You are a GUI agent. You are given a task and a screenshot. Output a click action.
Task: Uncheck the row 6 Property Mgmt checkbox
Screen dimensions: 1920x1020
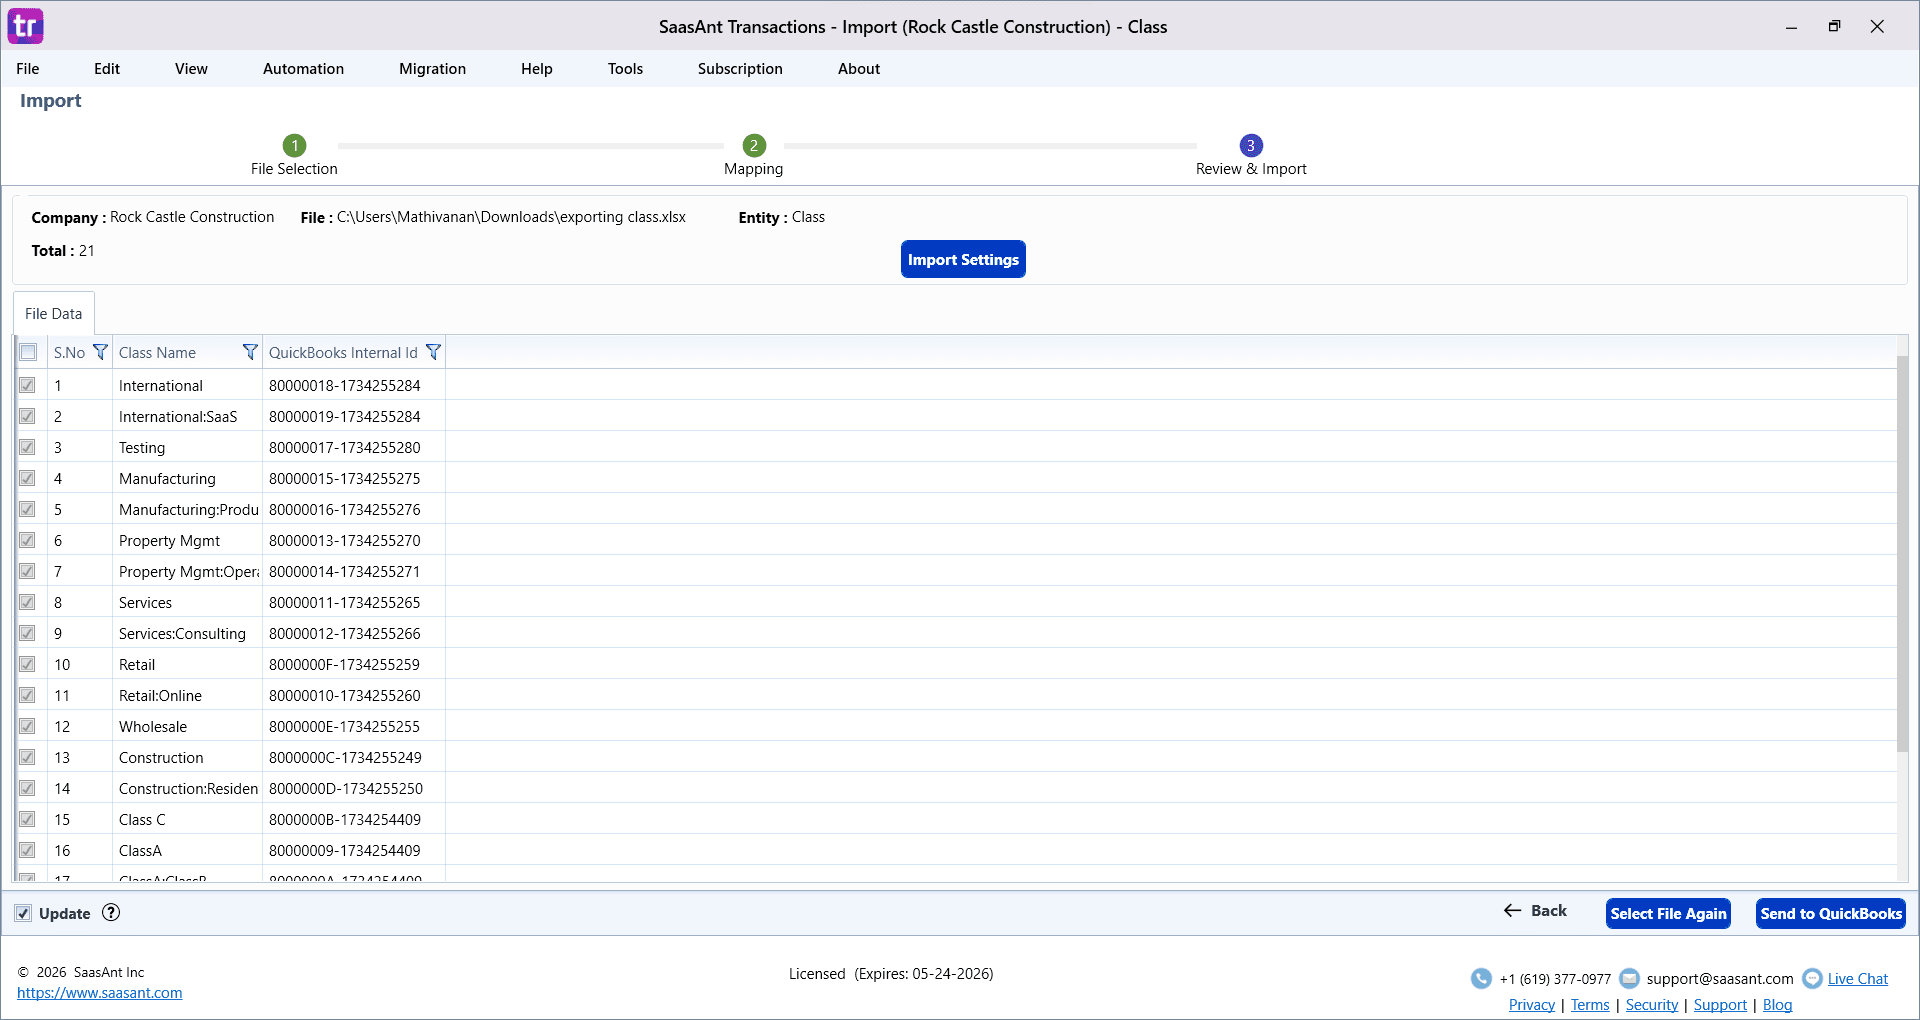(x=27, y=540)
